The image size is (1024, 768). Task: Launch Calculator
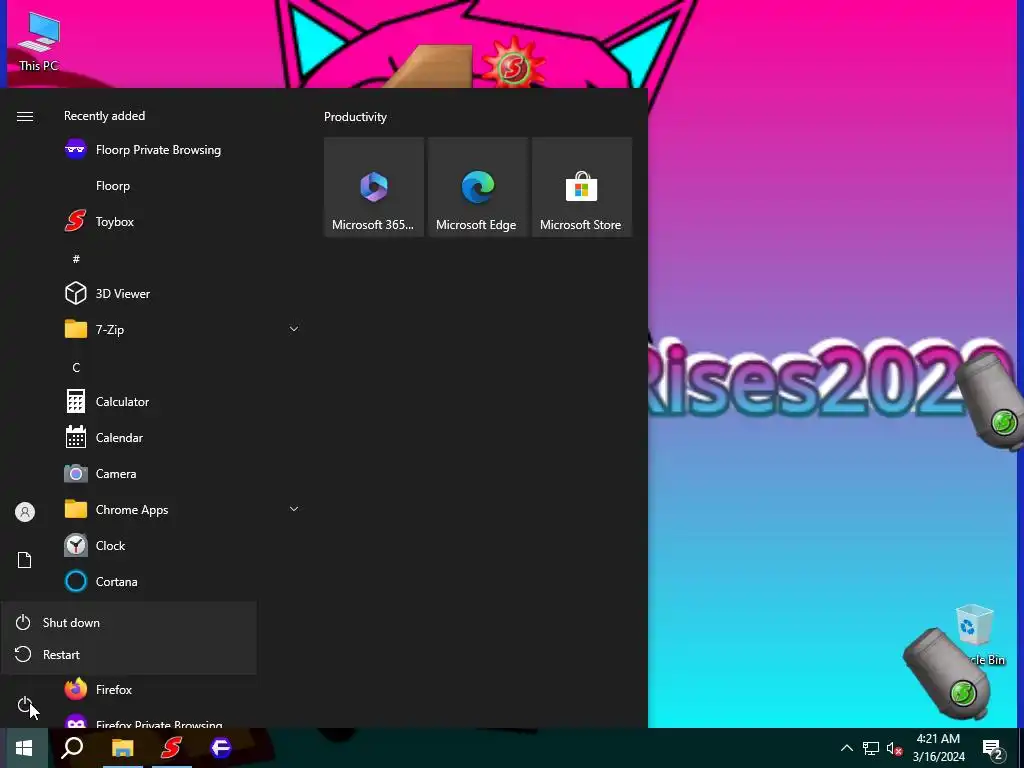coord(183,402)
